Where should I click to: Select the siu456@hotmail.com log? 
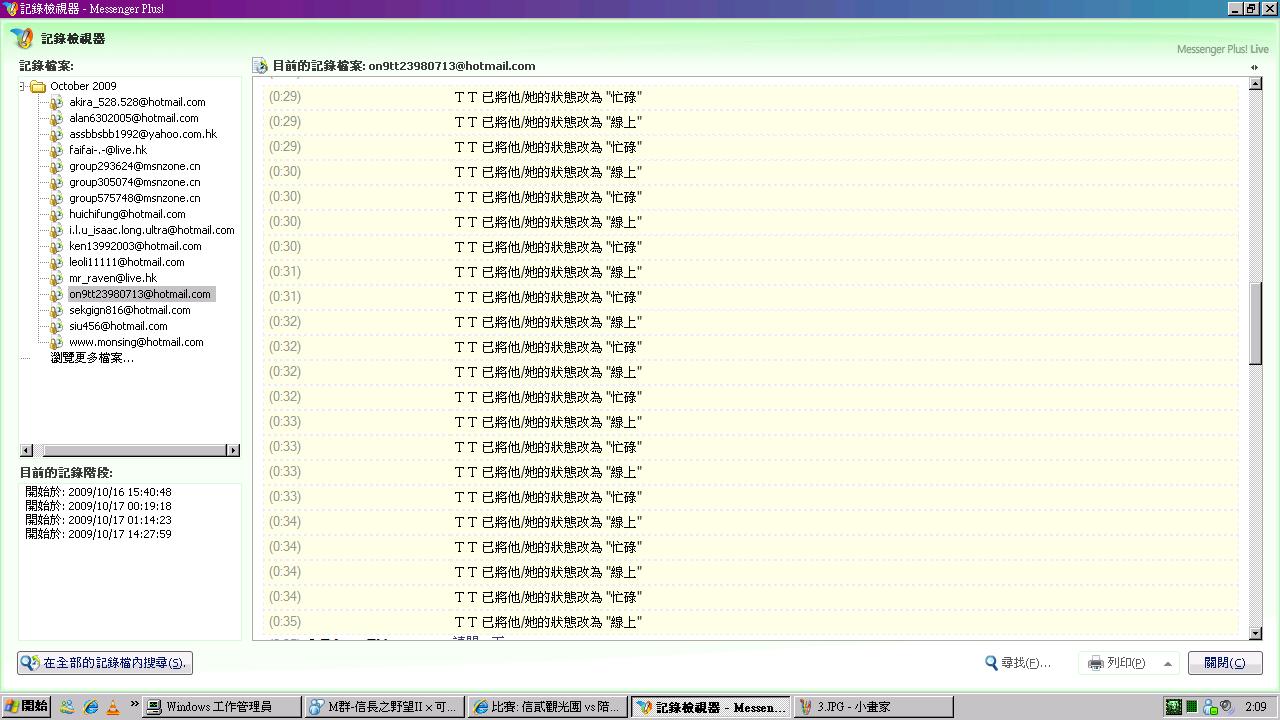point(118,326)
